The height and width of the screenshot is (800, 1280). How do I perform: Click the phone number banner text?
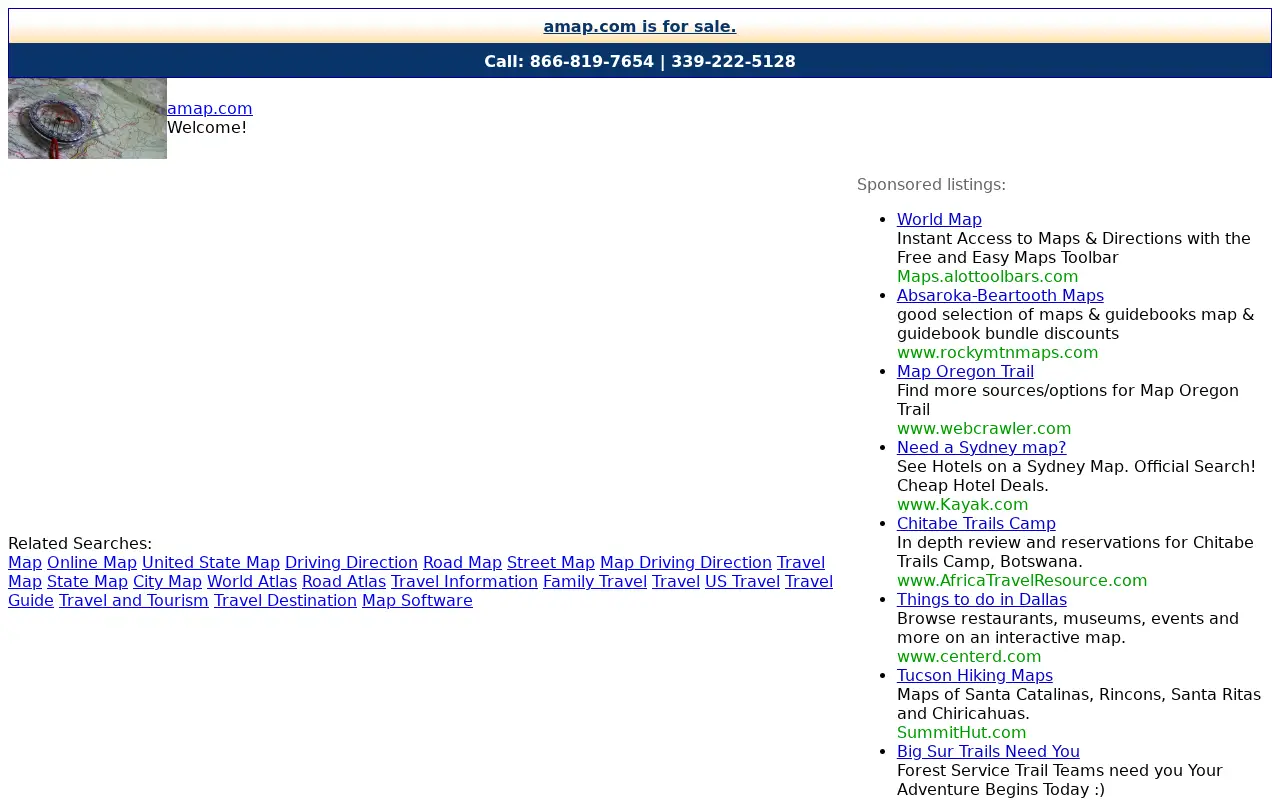(640, 61)
